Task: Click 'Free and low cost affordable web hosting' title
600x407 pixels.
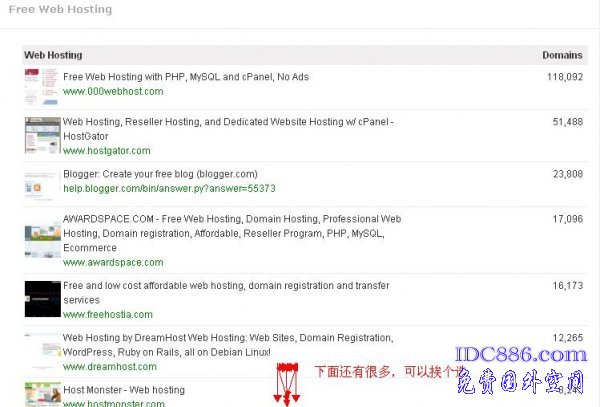Action: pos(228,285)
